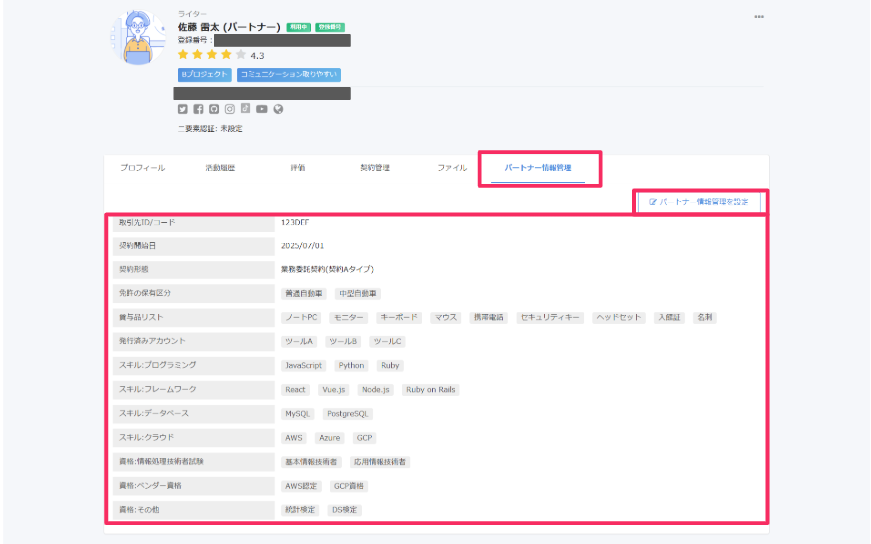Click the Ruby on Rails chip

click(431, 390)
